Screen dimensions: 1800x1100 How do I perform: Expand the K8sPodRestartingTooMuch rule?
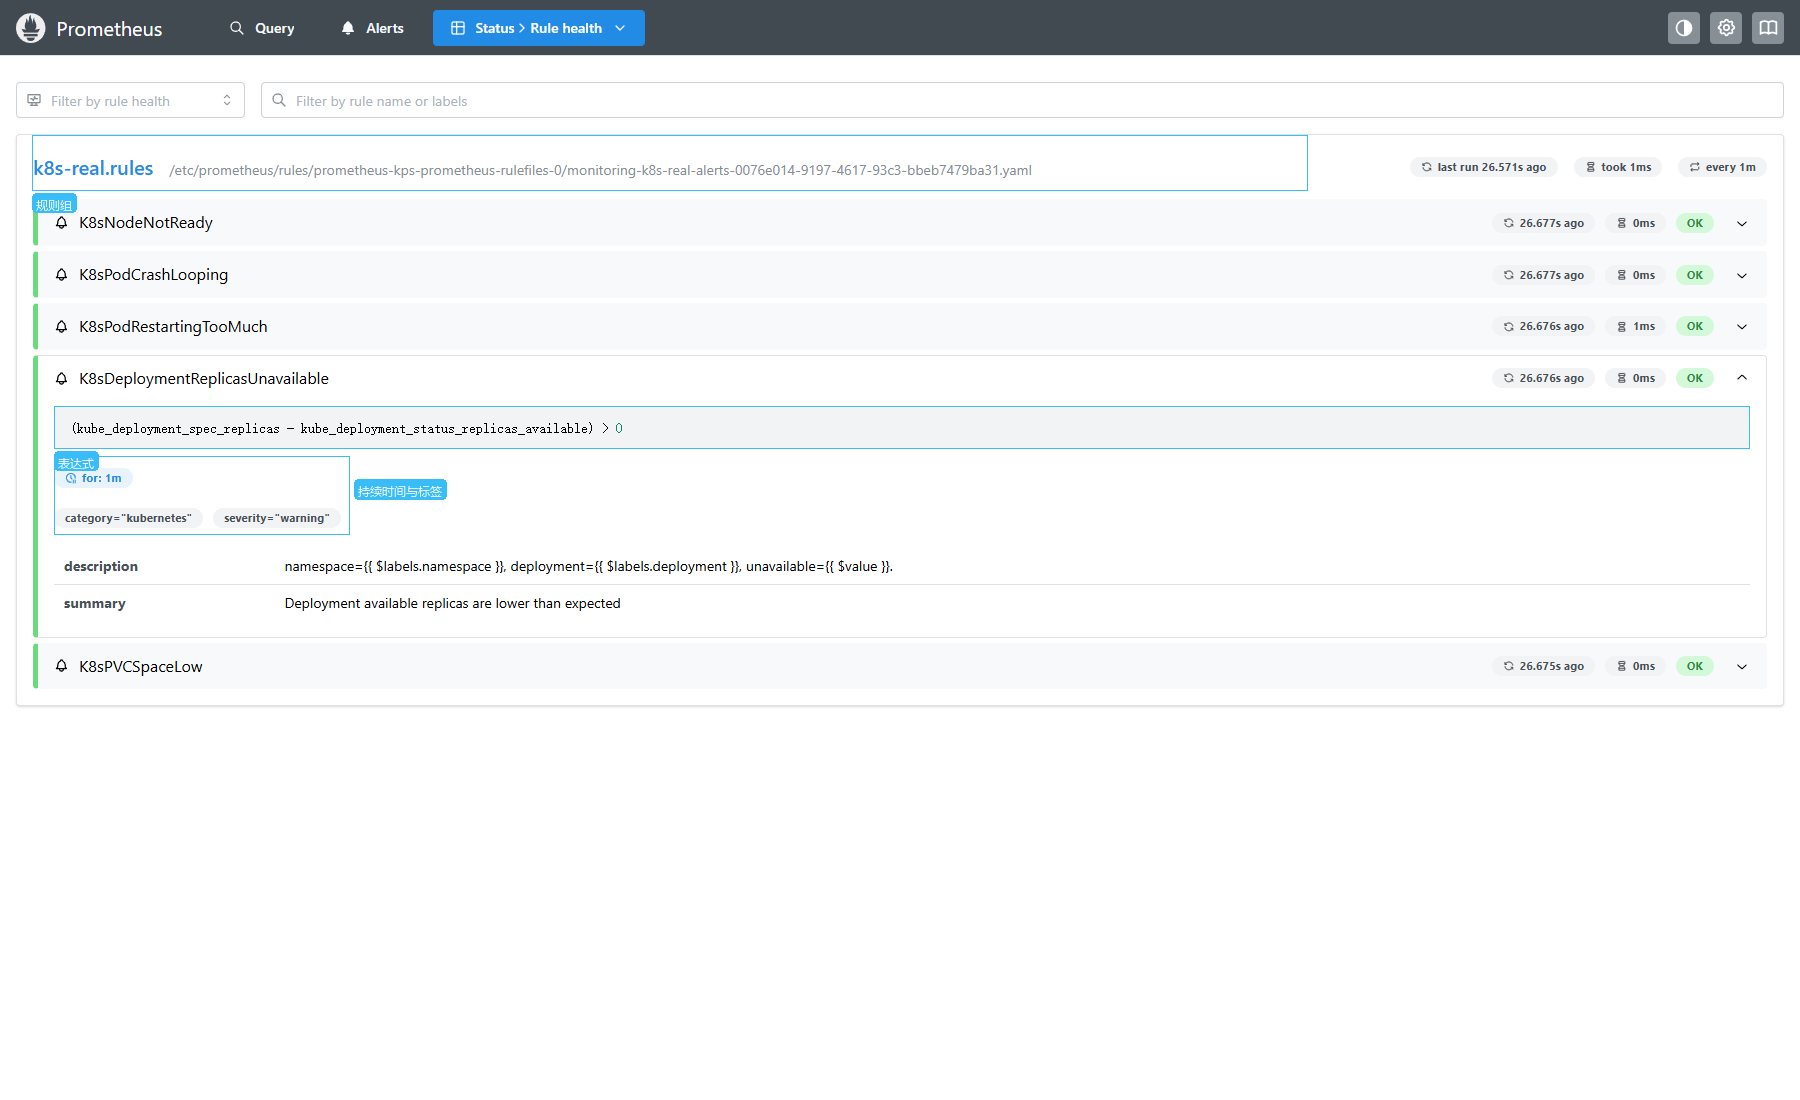[1742, 326]
